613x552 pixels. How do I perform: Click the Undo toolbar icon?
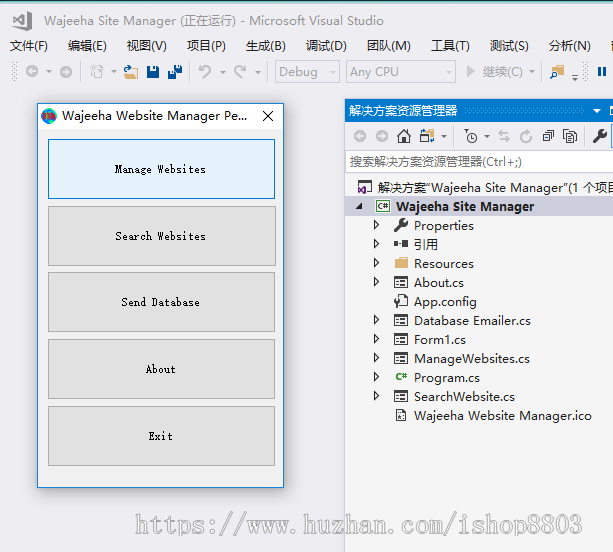click(205, 72)
